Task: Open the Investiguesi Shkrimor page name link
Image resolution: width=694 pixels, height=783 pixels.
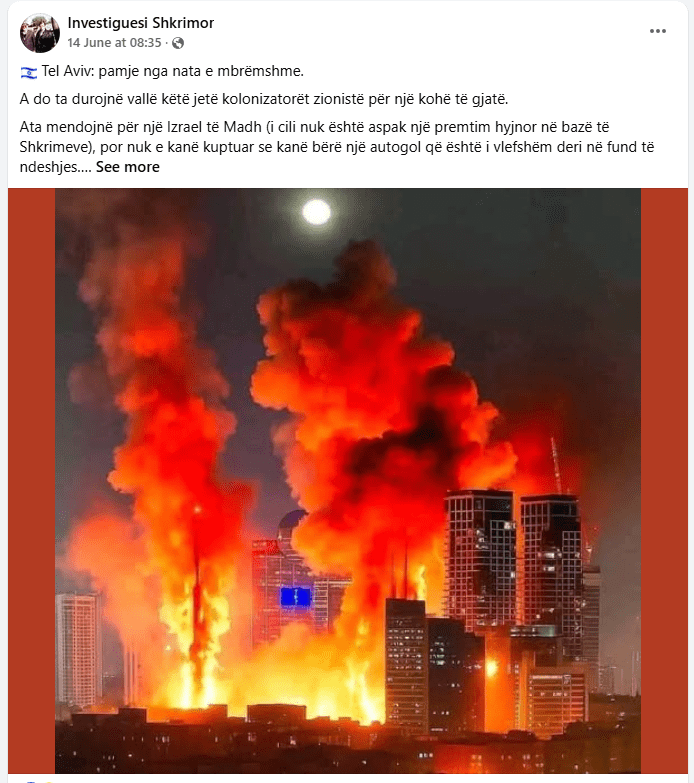Action: [x=140, y=23]
